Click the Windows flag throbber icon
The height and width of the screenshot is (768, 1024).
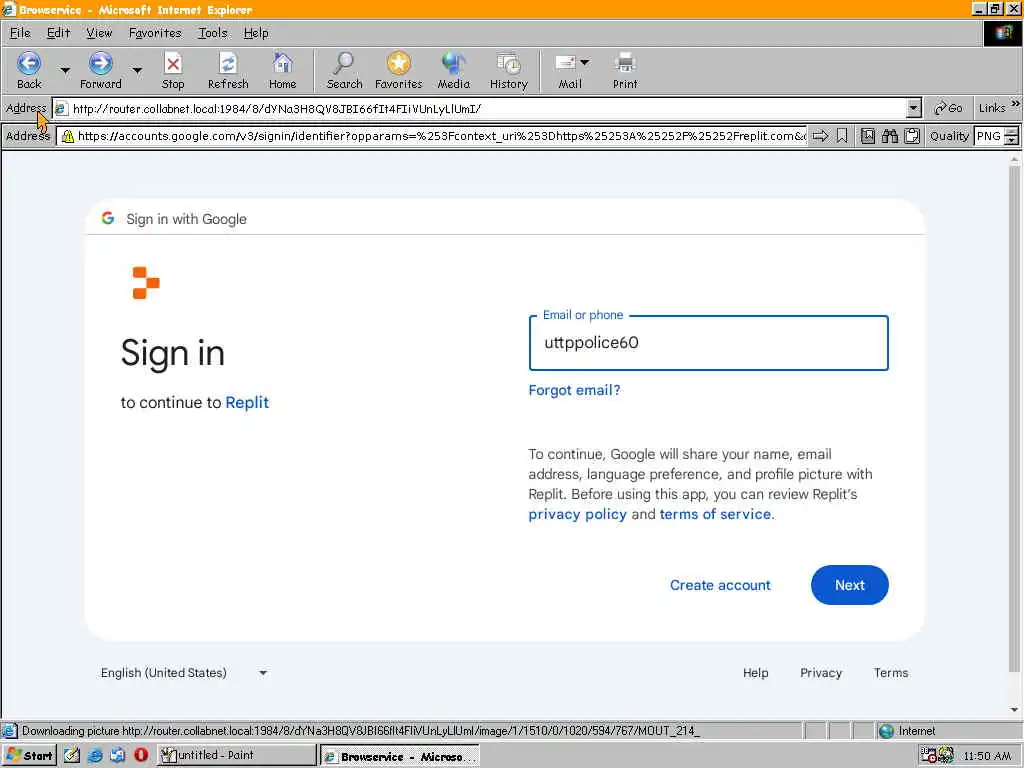(x=1003, y=33)
